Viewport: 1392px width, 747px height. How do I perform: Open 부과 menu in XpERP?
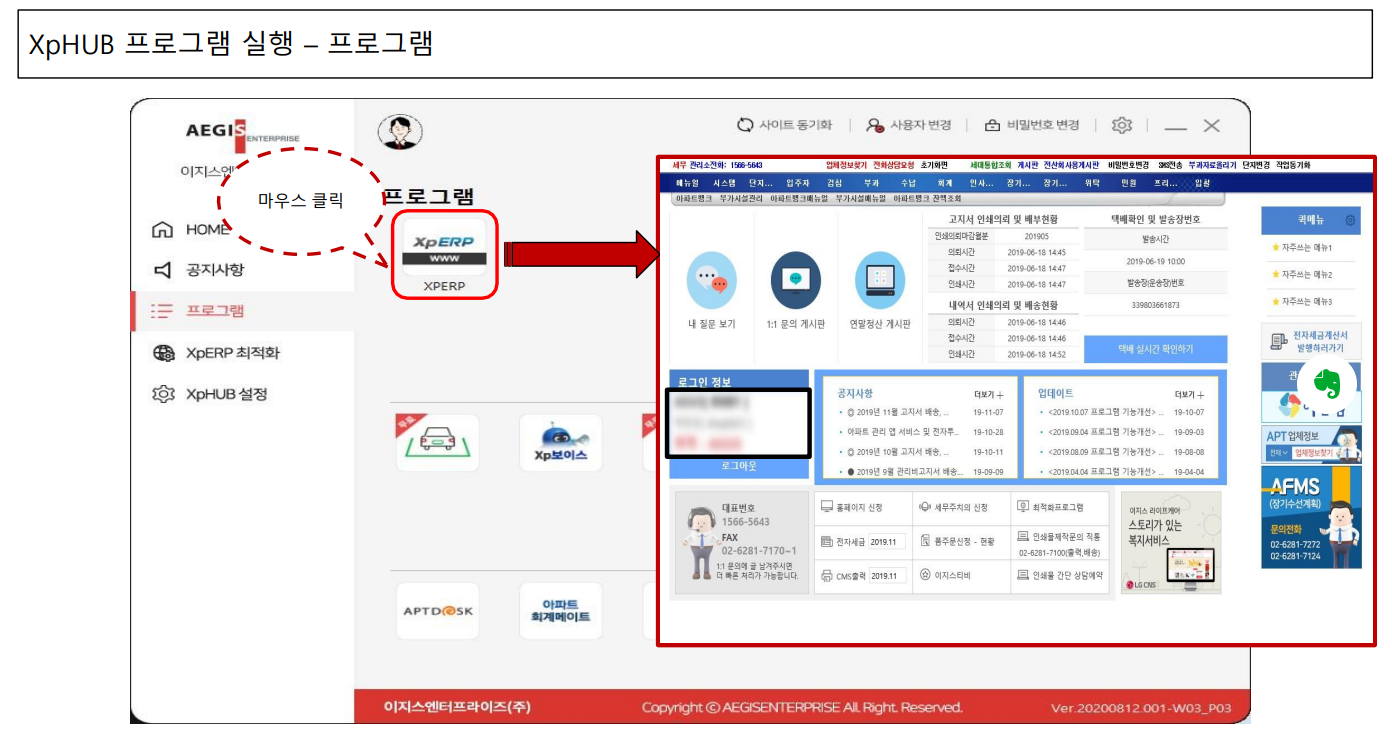point(871,183)
